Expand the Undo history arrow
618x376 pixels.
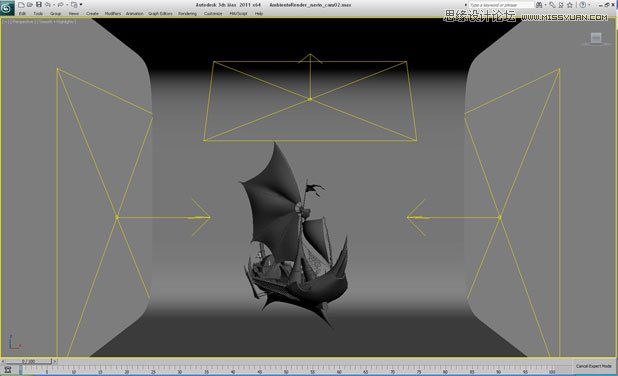click(x=54, y=5)
